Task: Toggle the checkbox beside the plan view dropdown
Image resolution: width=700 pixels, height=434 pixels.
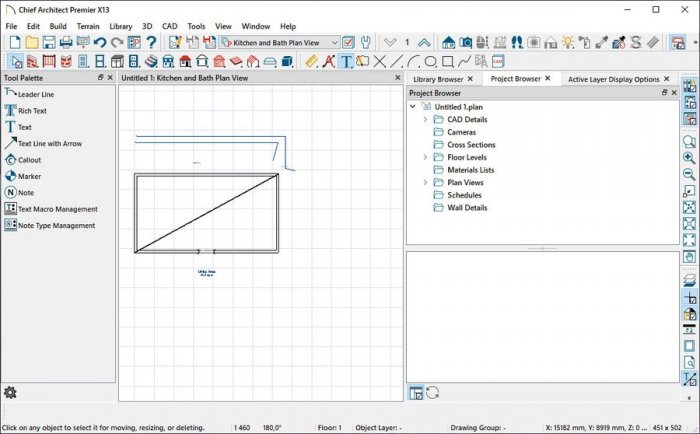Action: point(348,43)
